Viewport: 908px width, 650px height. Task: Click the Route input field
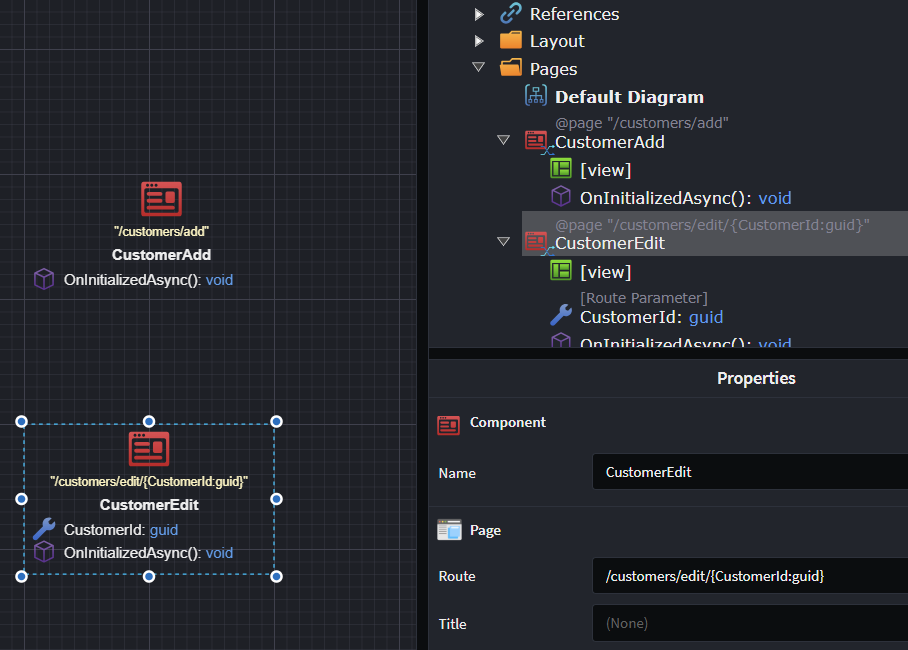click(x=749, y=576)
